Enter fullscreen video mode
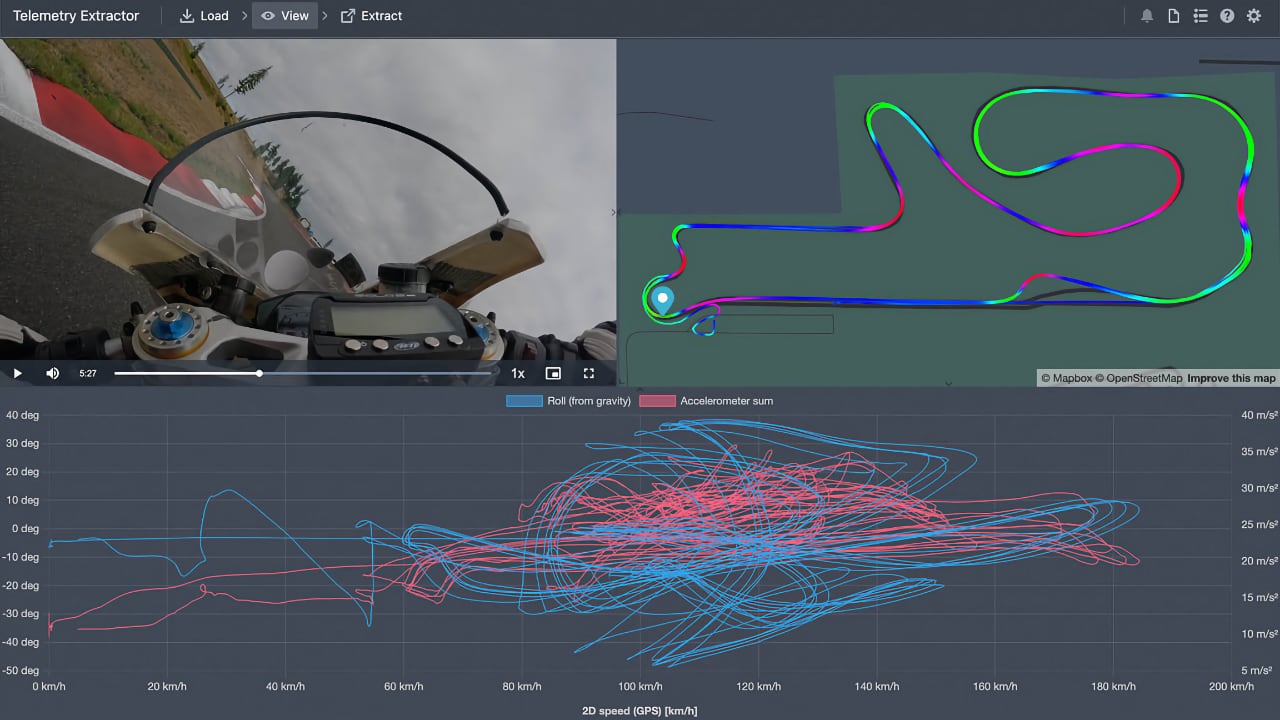The width and height of the screenshot is (1280, 720). [x=589, y=373]
